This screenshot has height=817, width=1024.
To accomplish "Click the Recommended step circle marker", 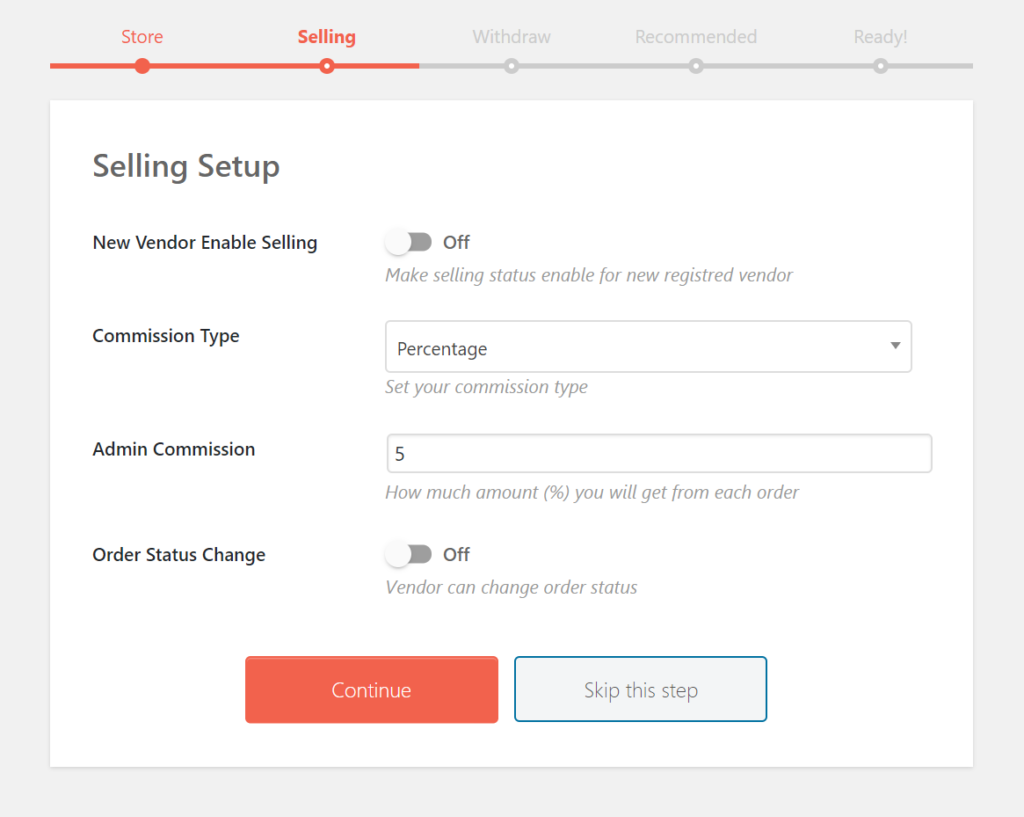I will click(x=696, y=66).
